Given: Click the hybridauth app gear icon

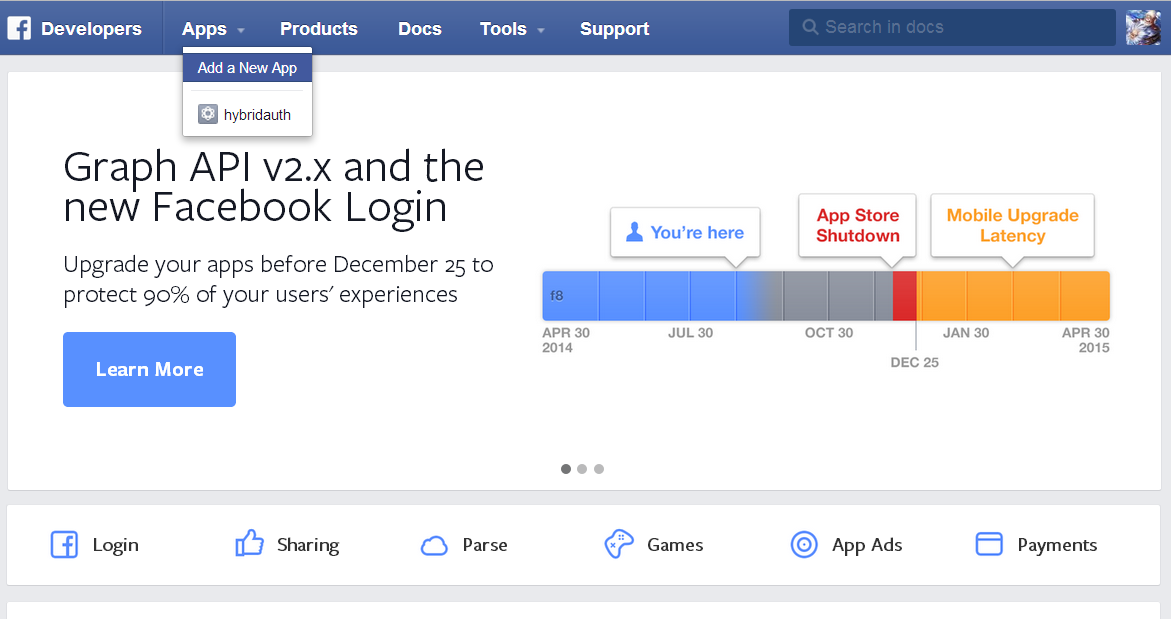Looking at the screenshot, I should point(207,114).
